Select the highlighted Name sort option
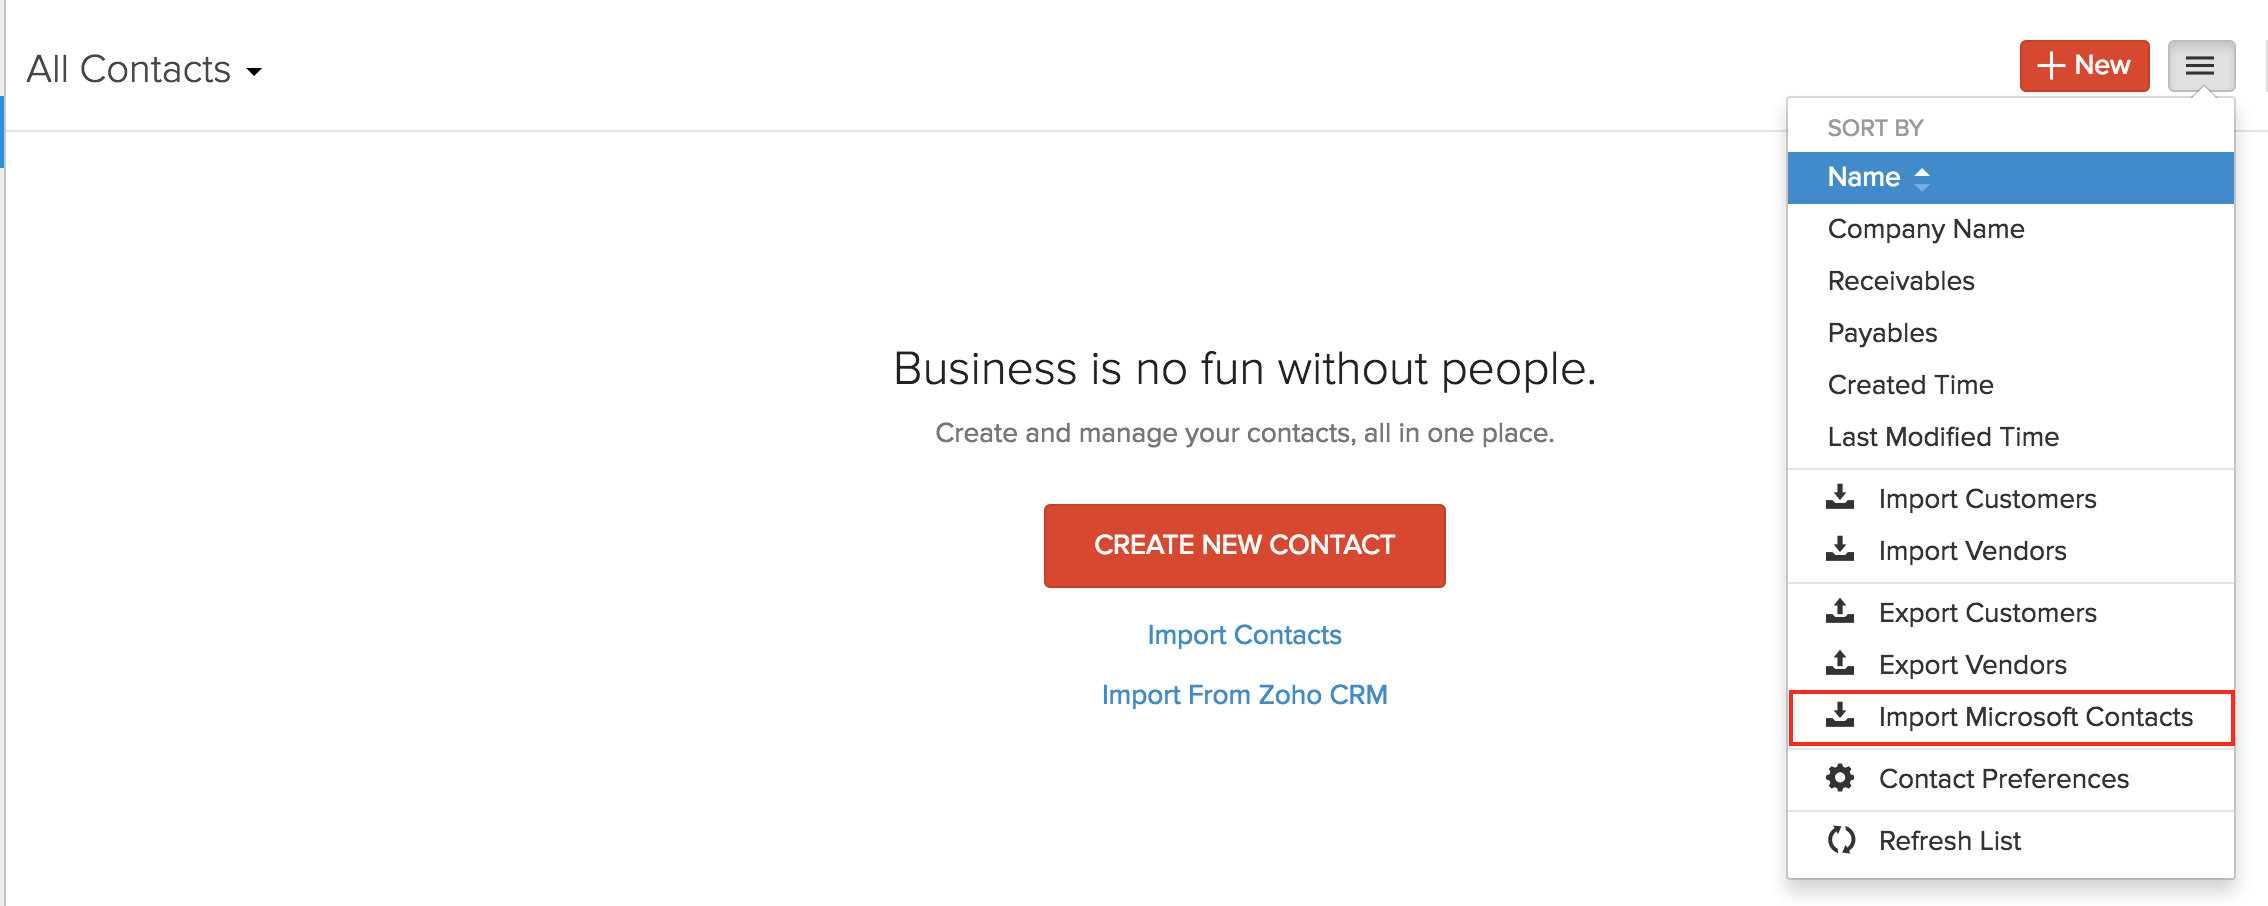This screenshot has height=906, width=2268. tap(1864, 177)
